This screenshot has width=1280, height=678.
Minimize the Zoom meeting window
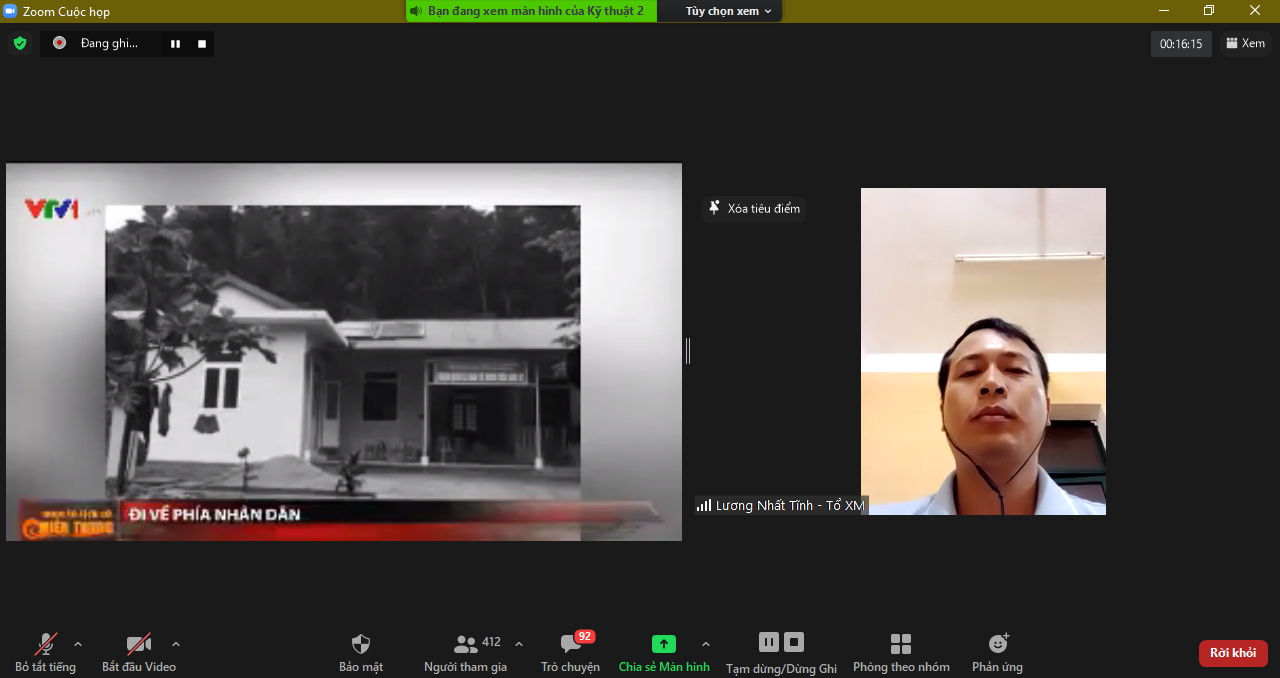(x=1164, y=11)
